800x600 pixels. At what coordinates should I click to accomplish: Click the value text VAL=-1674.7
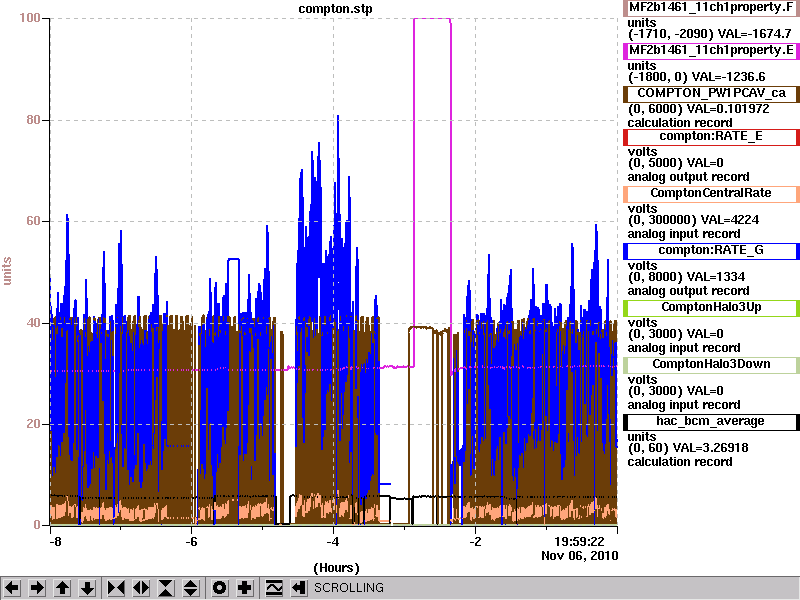pos(755,34)
